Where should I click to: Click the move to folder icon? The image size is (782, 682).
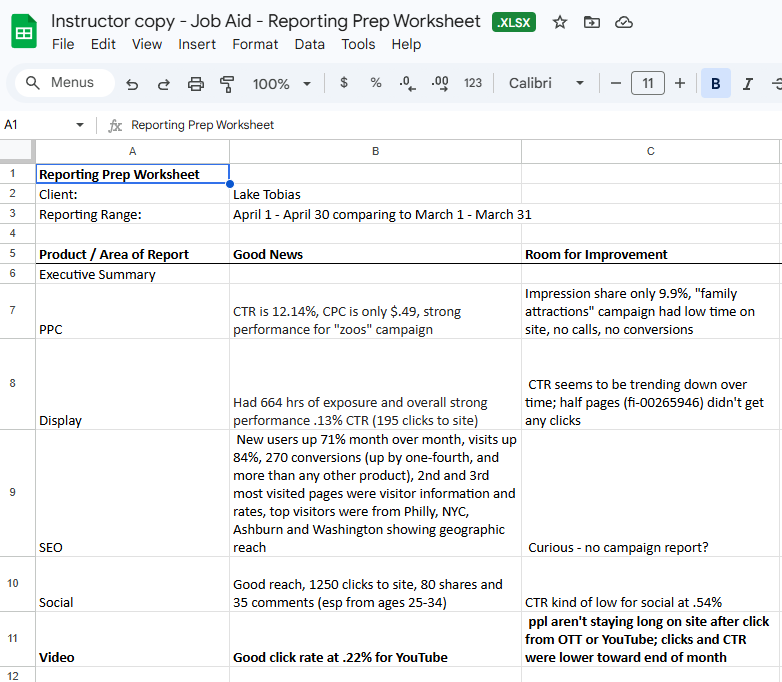pyautogui.click(x=592, y=22)
